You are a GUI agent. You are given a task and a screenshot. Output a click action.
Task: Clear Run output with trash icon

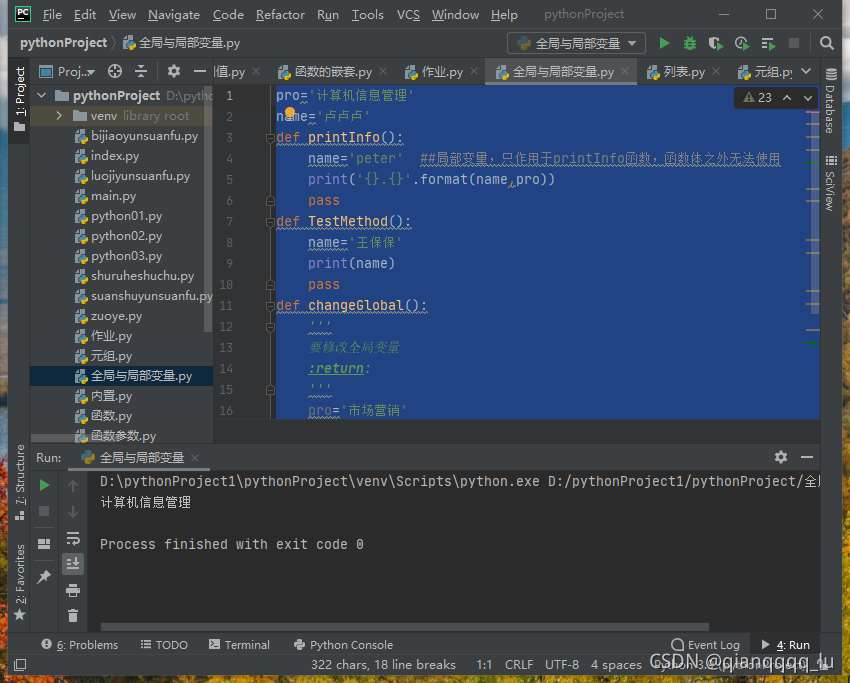(73, 616)
